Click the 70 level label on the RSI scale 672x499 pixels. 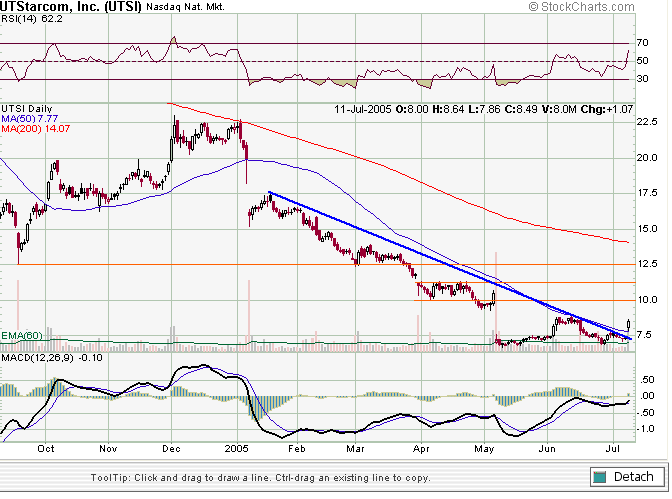click(642, 42)
